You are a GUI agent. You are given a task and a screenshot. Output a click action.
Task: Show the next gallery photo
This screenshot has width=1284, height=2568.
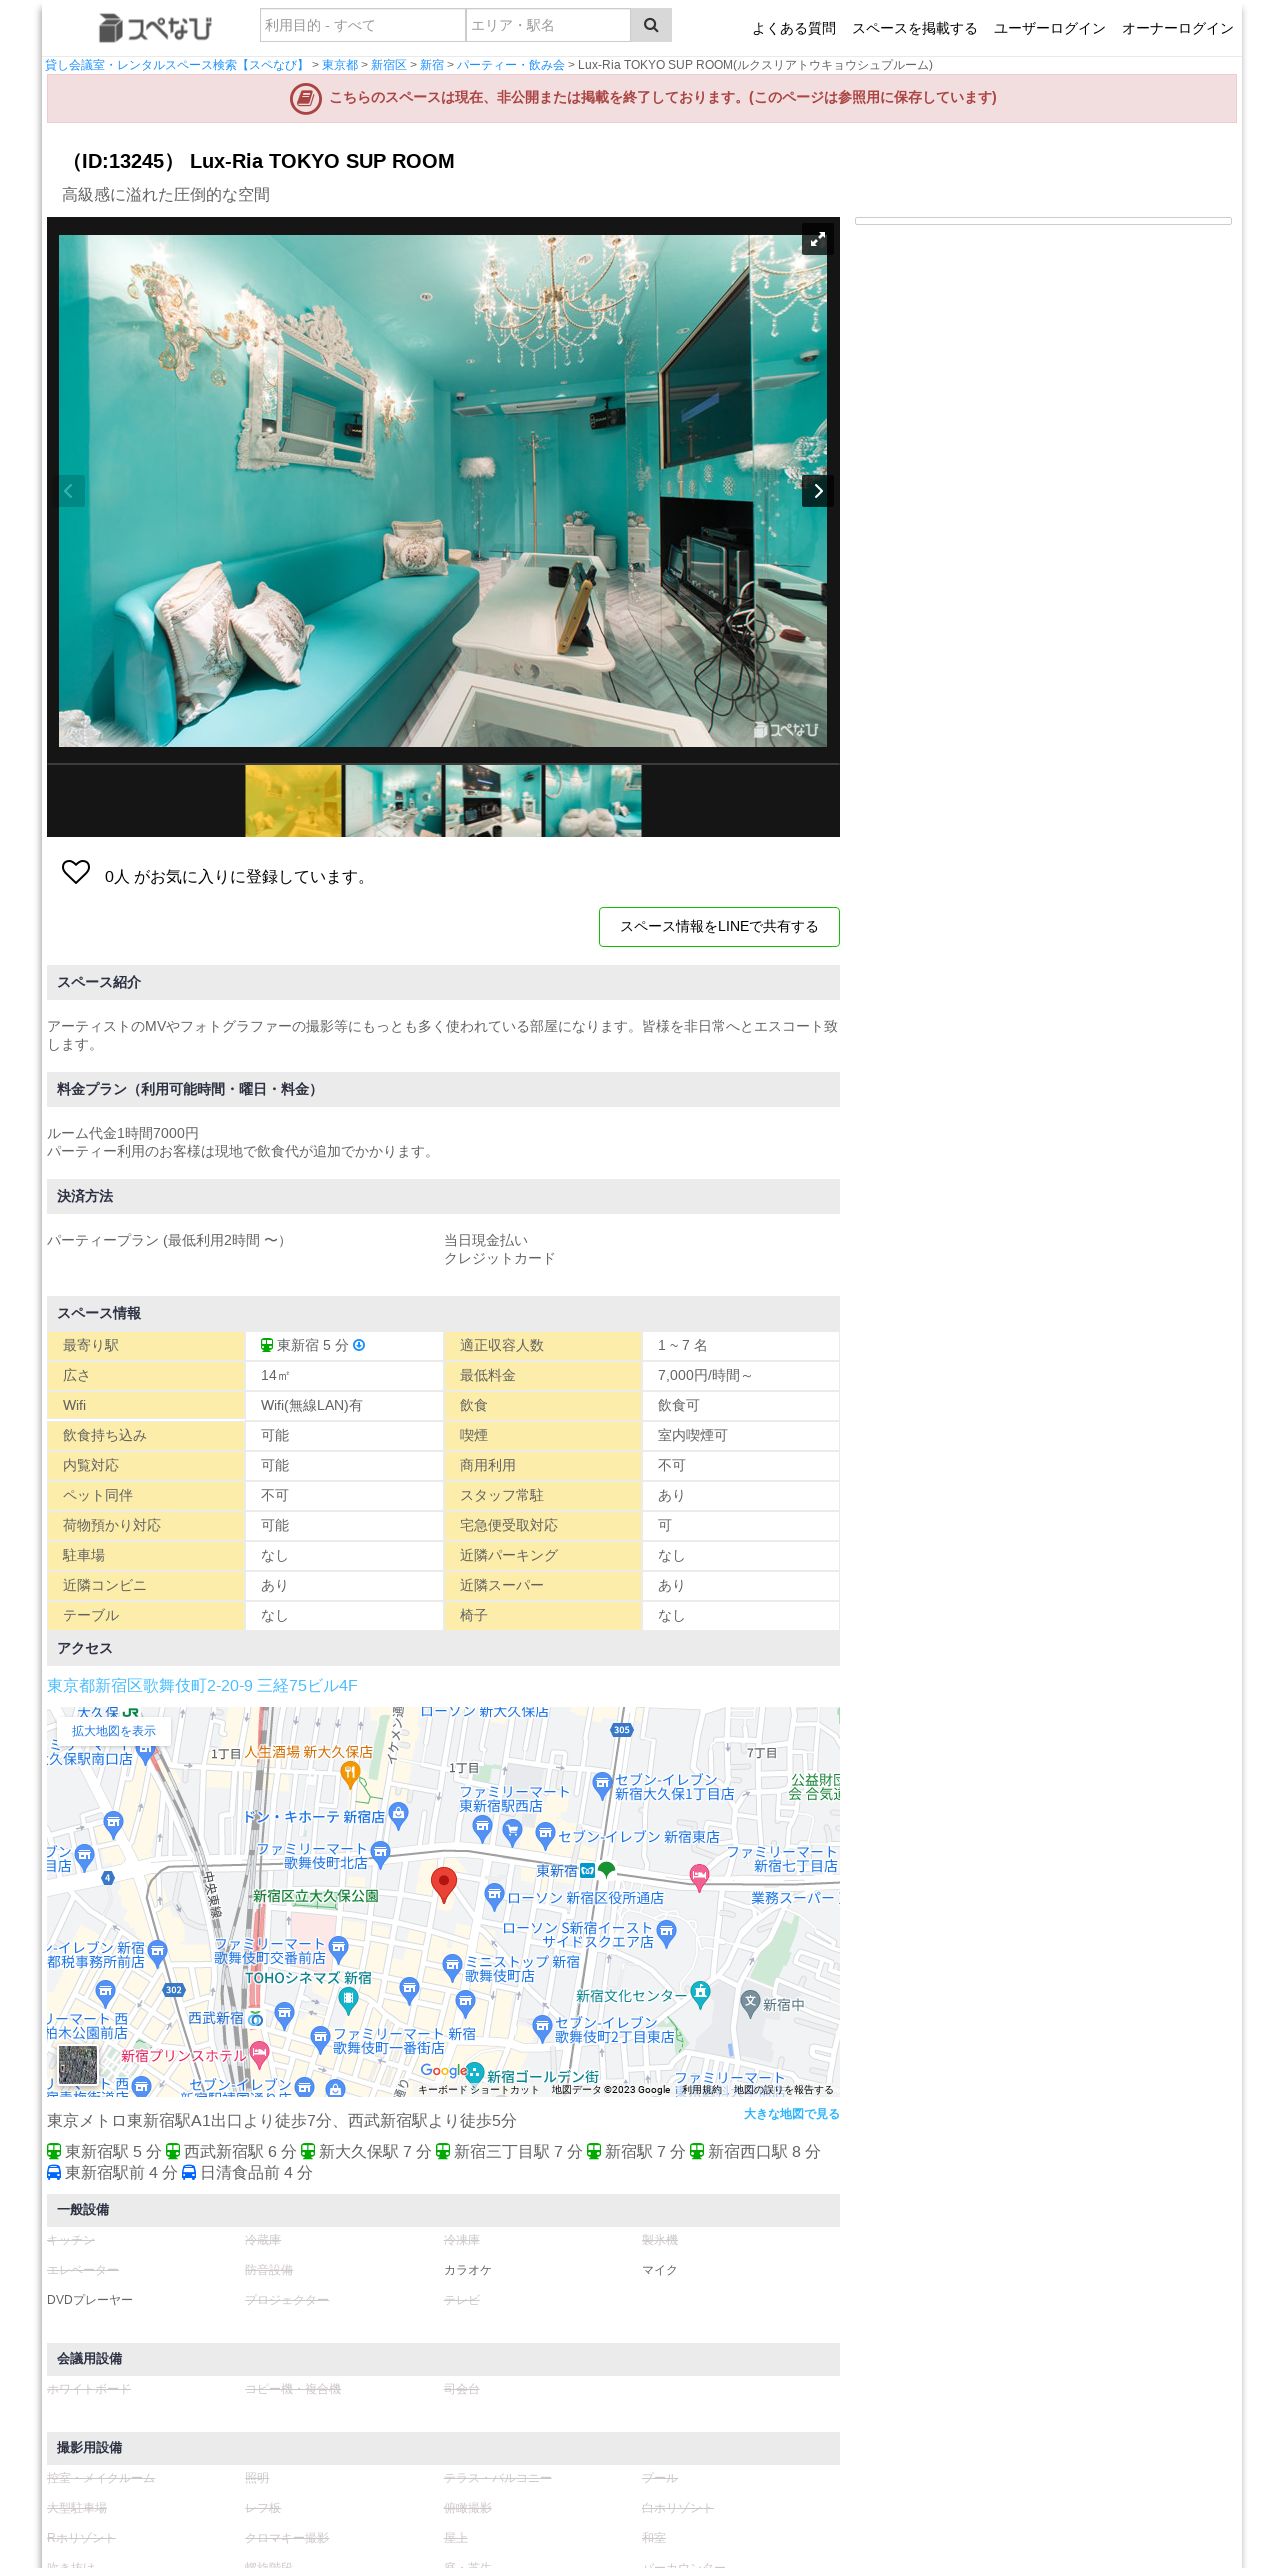click(817, 491)
